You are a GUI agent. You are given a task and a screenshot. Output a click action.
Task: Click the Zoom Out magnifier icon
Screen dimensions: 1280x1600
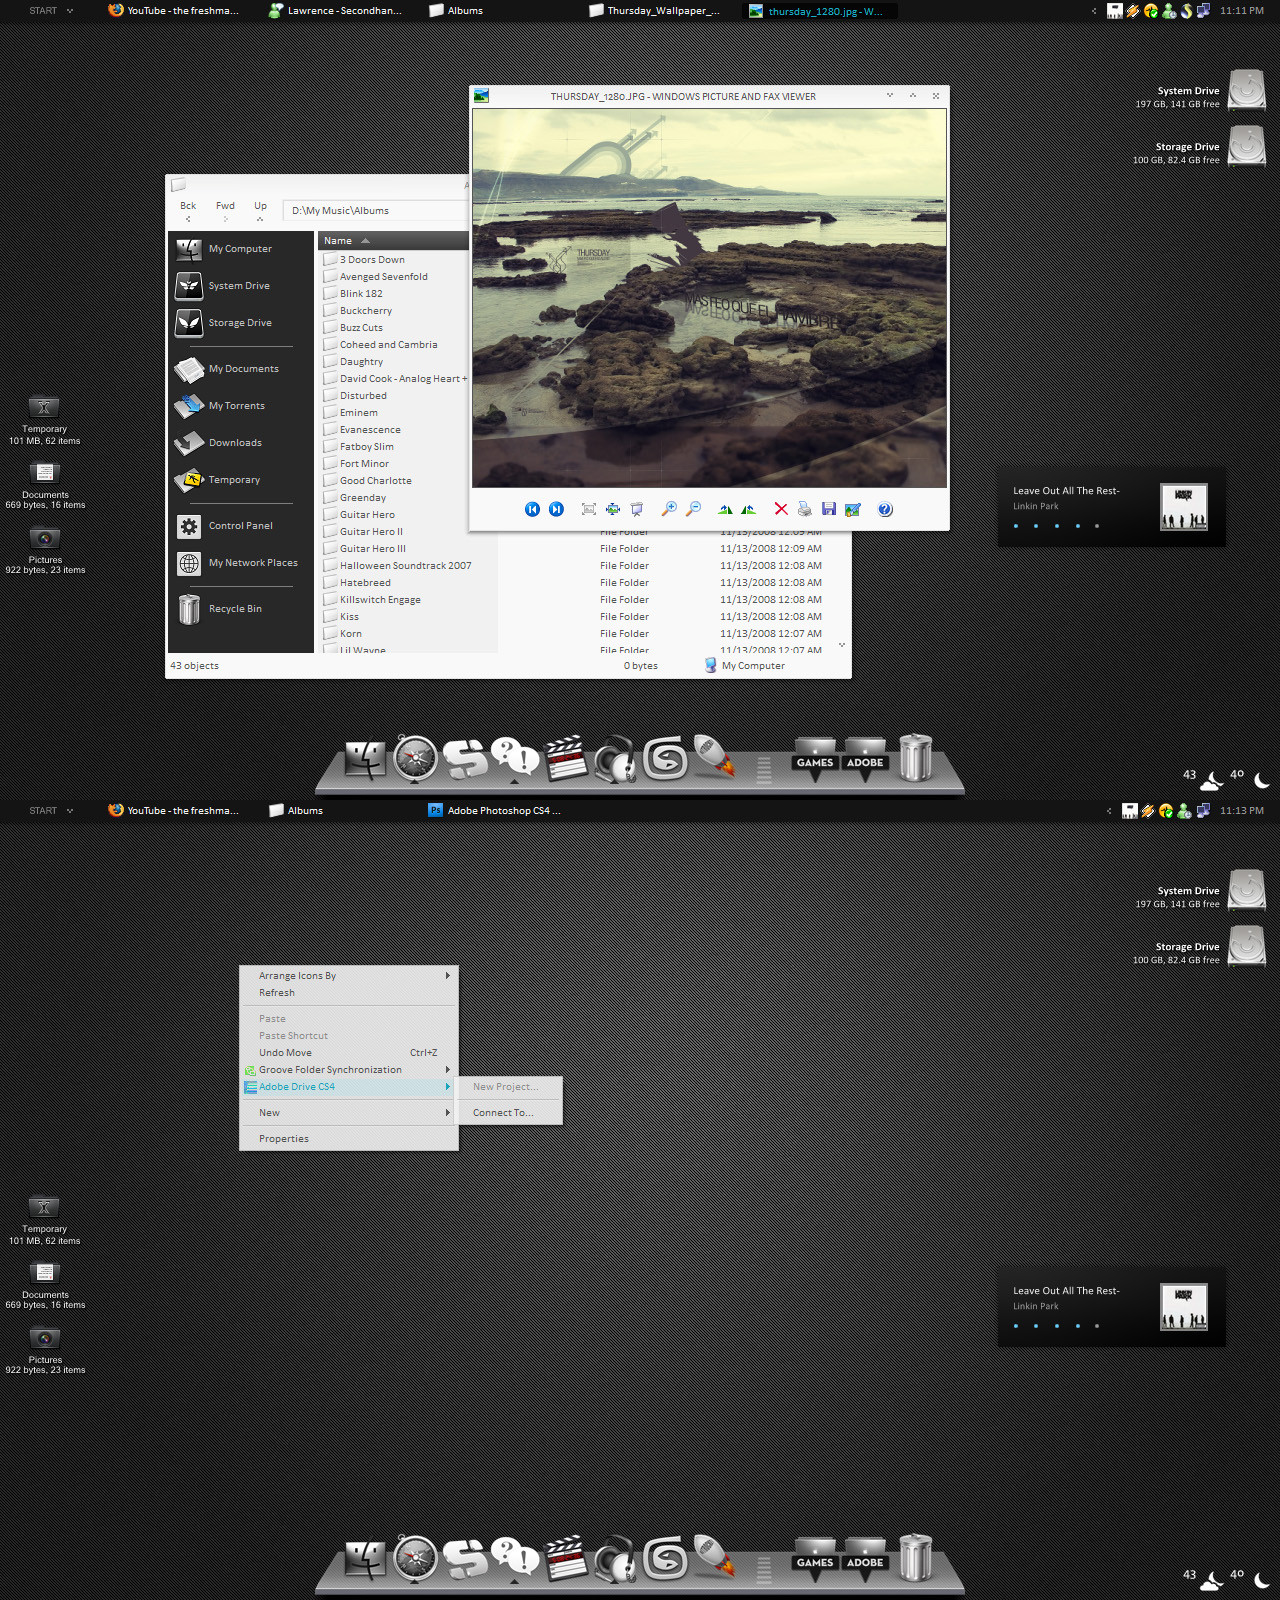point(693,509)
